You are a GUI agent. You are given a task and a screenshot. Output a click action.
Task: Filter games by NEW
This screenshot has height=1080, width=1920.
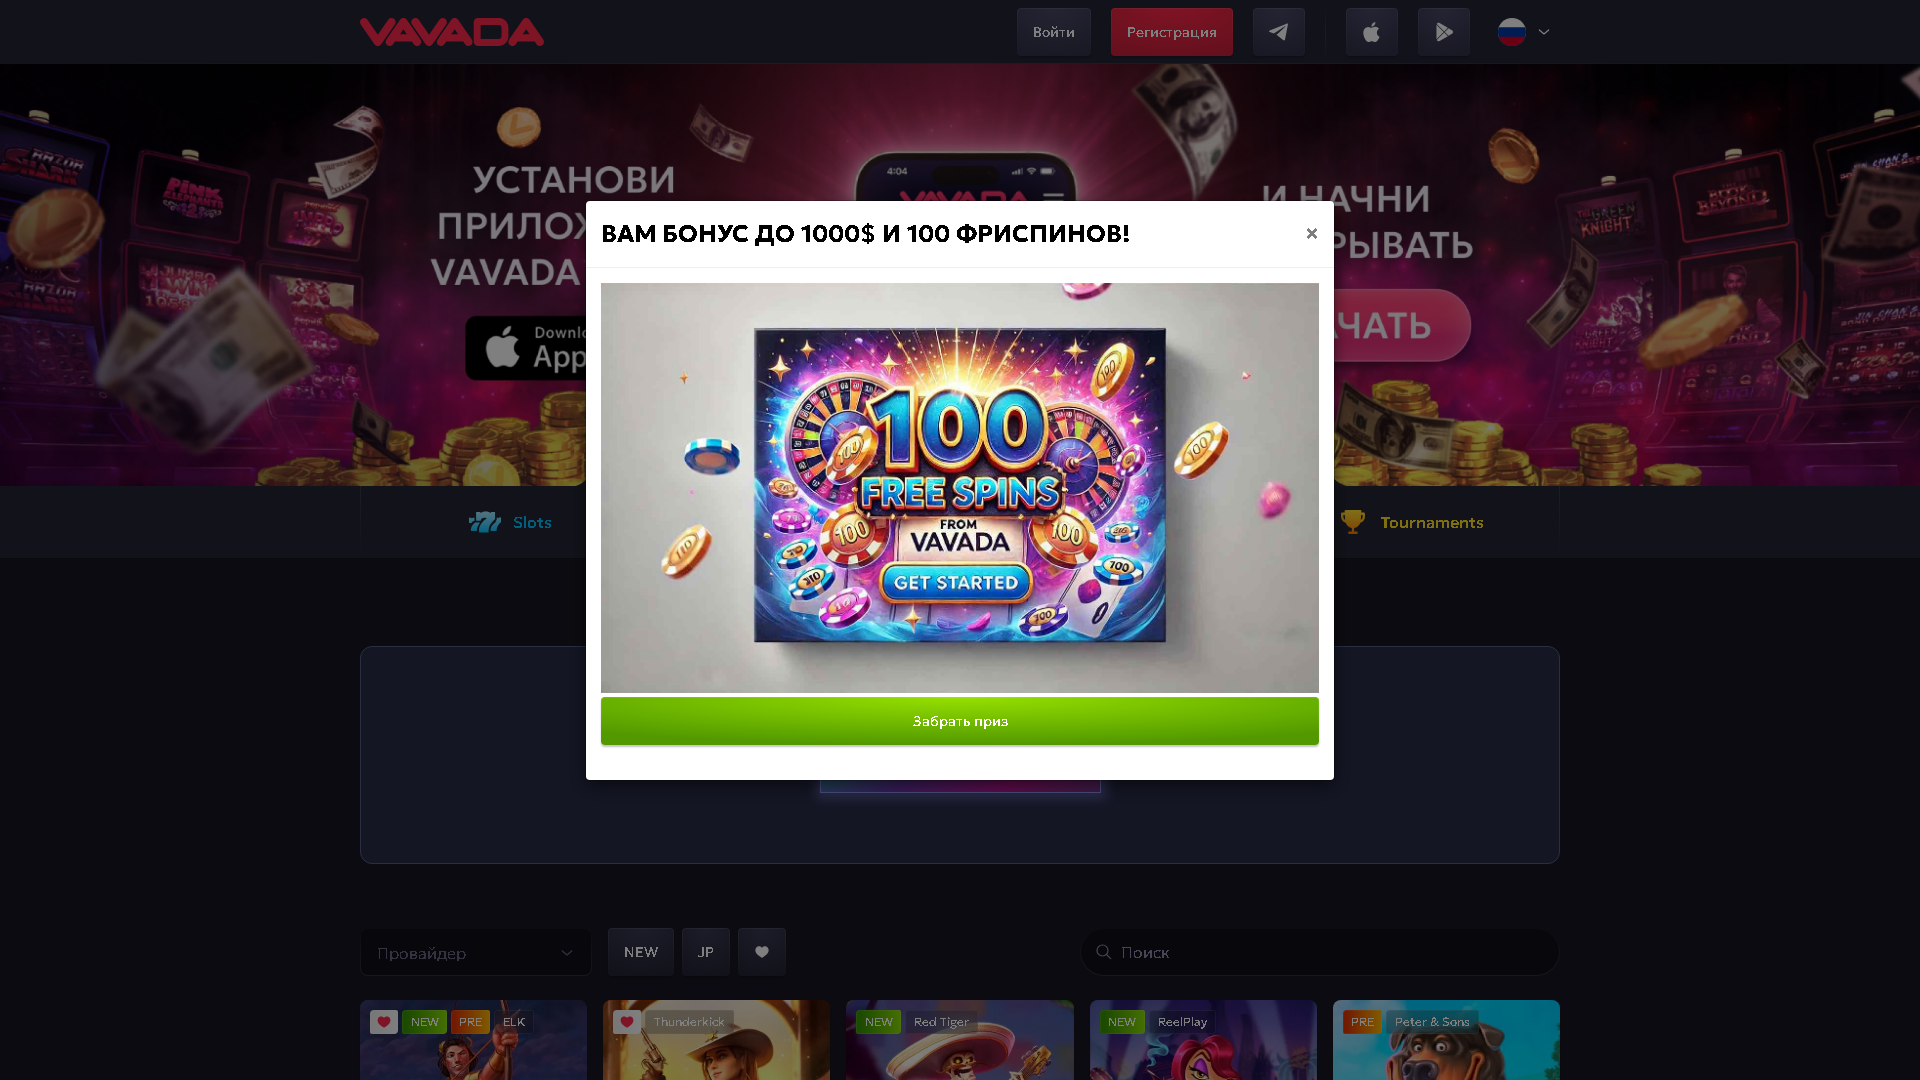[641, 952]
